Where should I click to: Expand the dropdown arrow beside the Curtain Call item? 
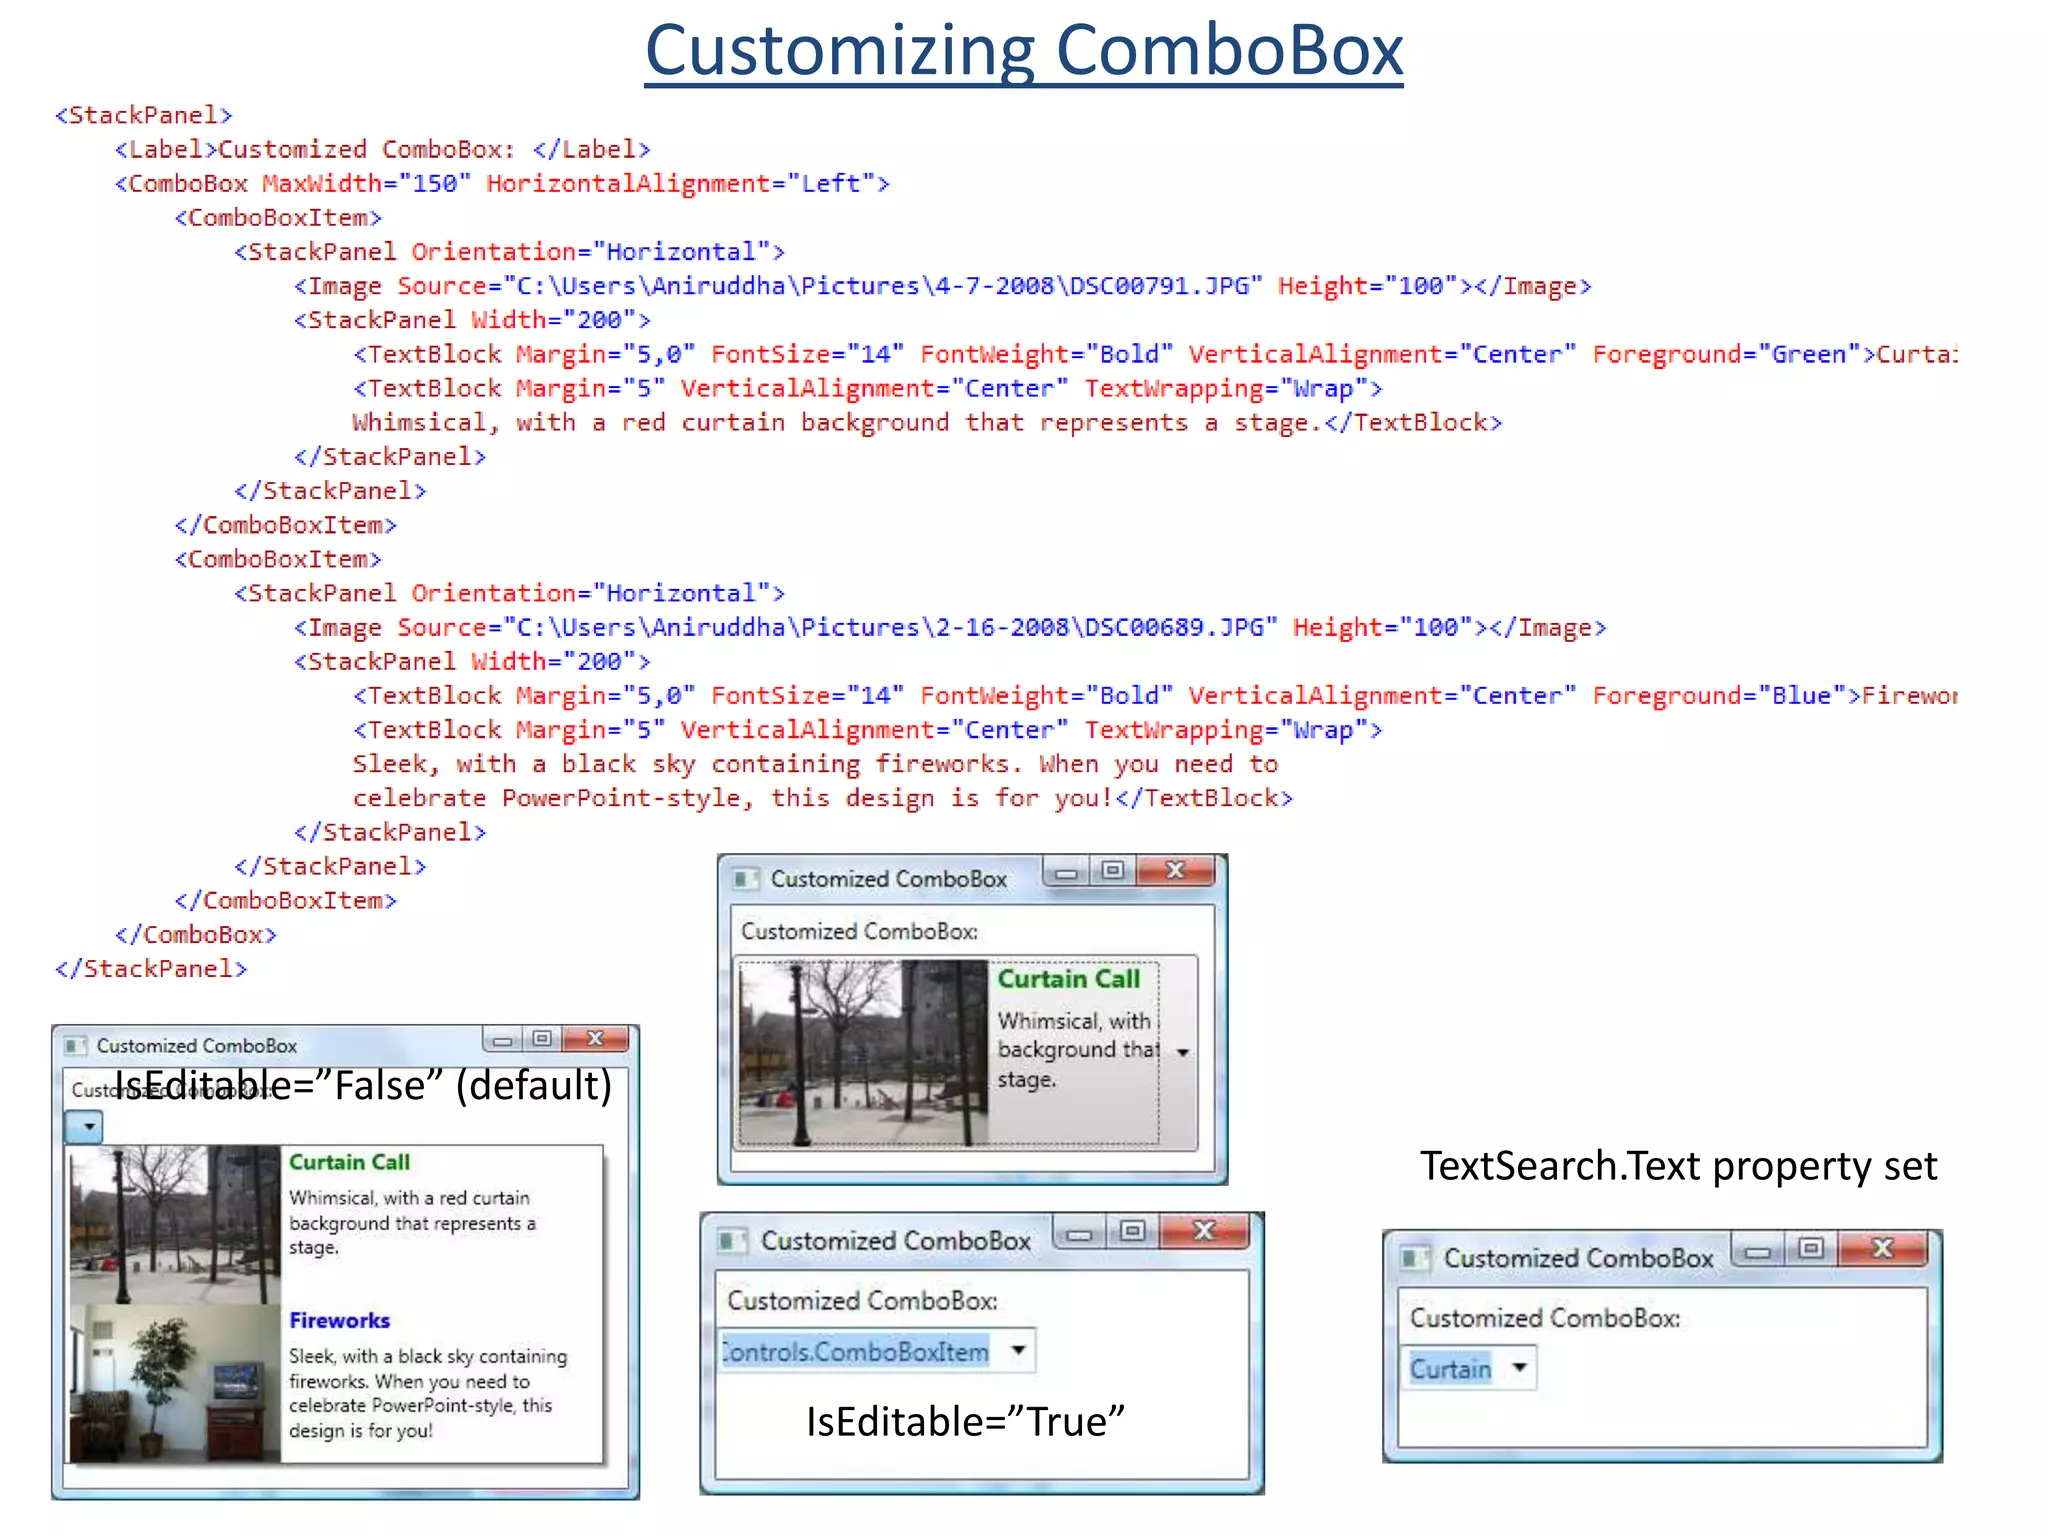coord(1182,1052)
